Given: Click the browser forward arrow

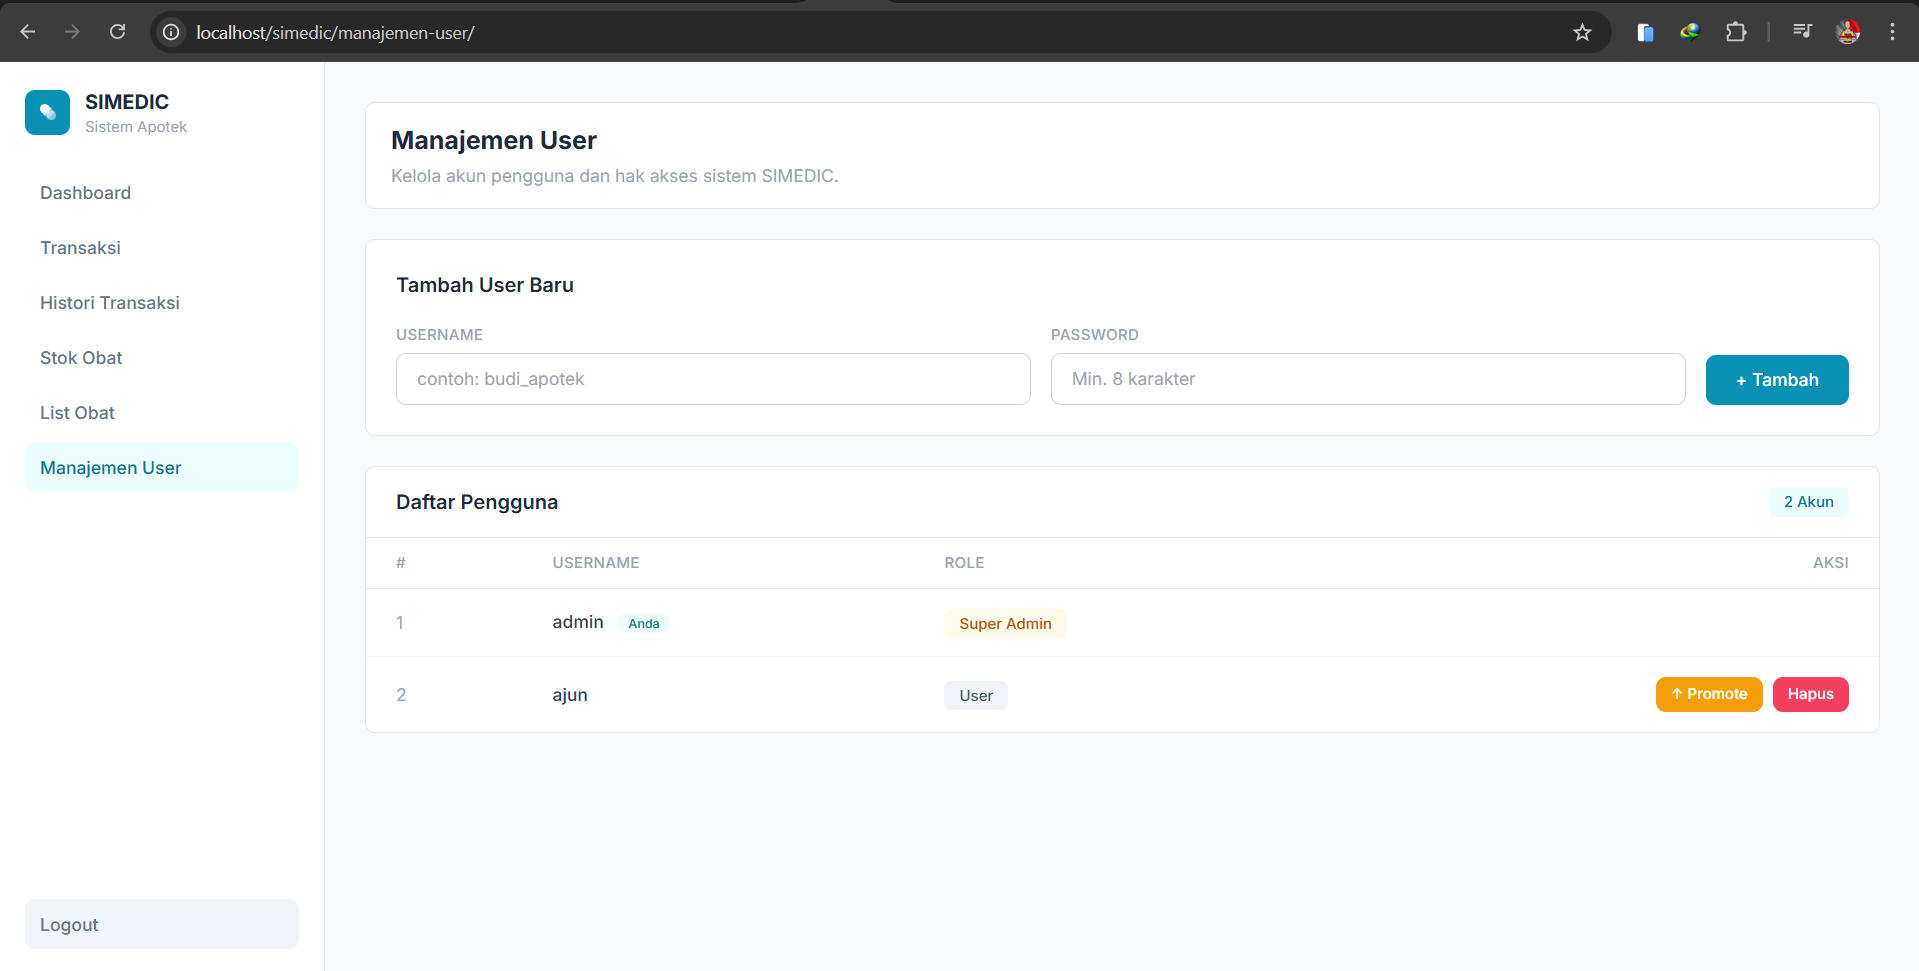Looking at the screenshot, I should click(x=72, y=32).
